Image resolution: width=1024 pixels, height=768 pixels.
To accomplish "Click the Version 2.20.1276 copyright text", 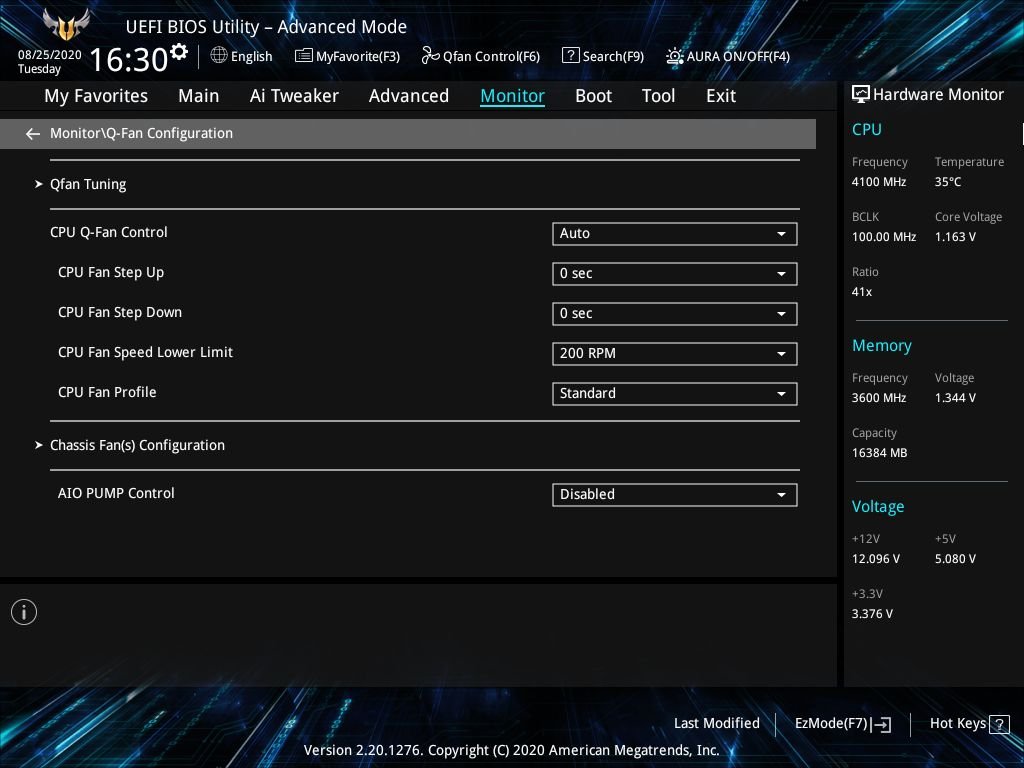I will 511,750.
